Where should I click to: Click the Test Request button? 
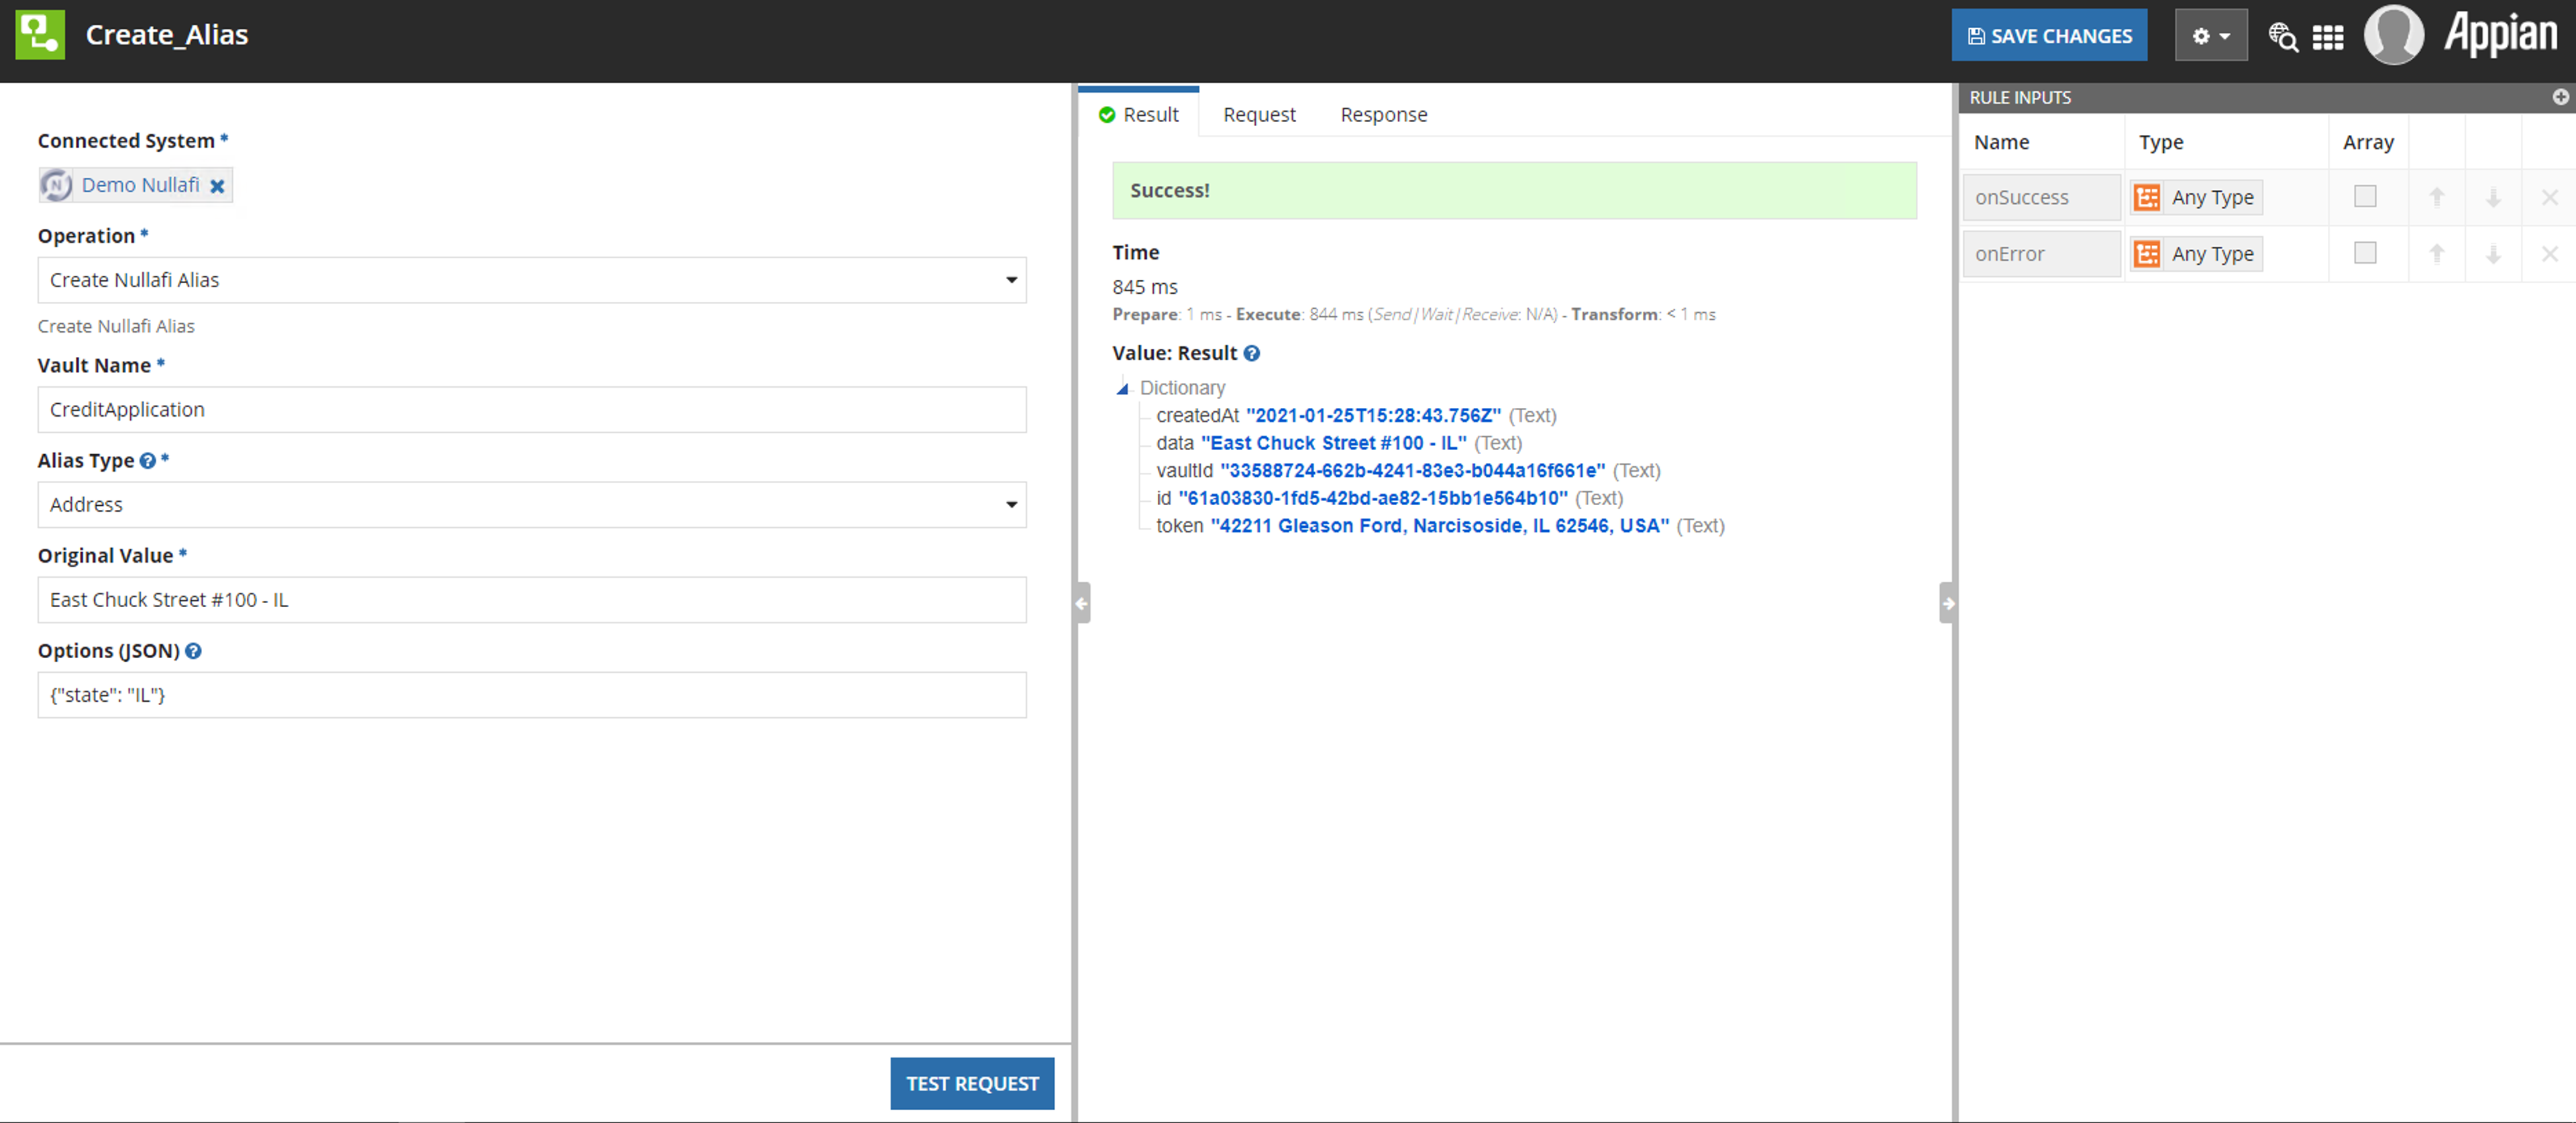pos(972,1083)
